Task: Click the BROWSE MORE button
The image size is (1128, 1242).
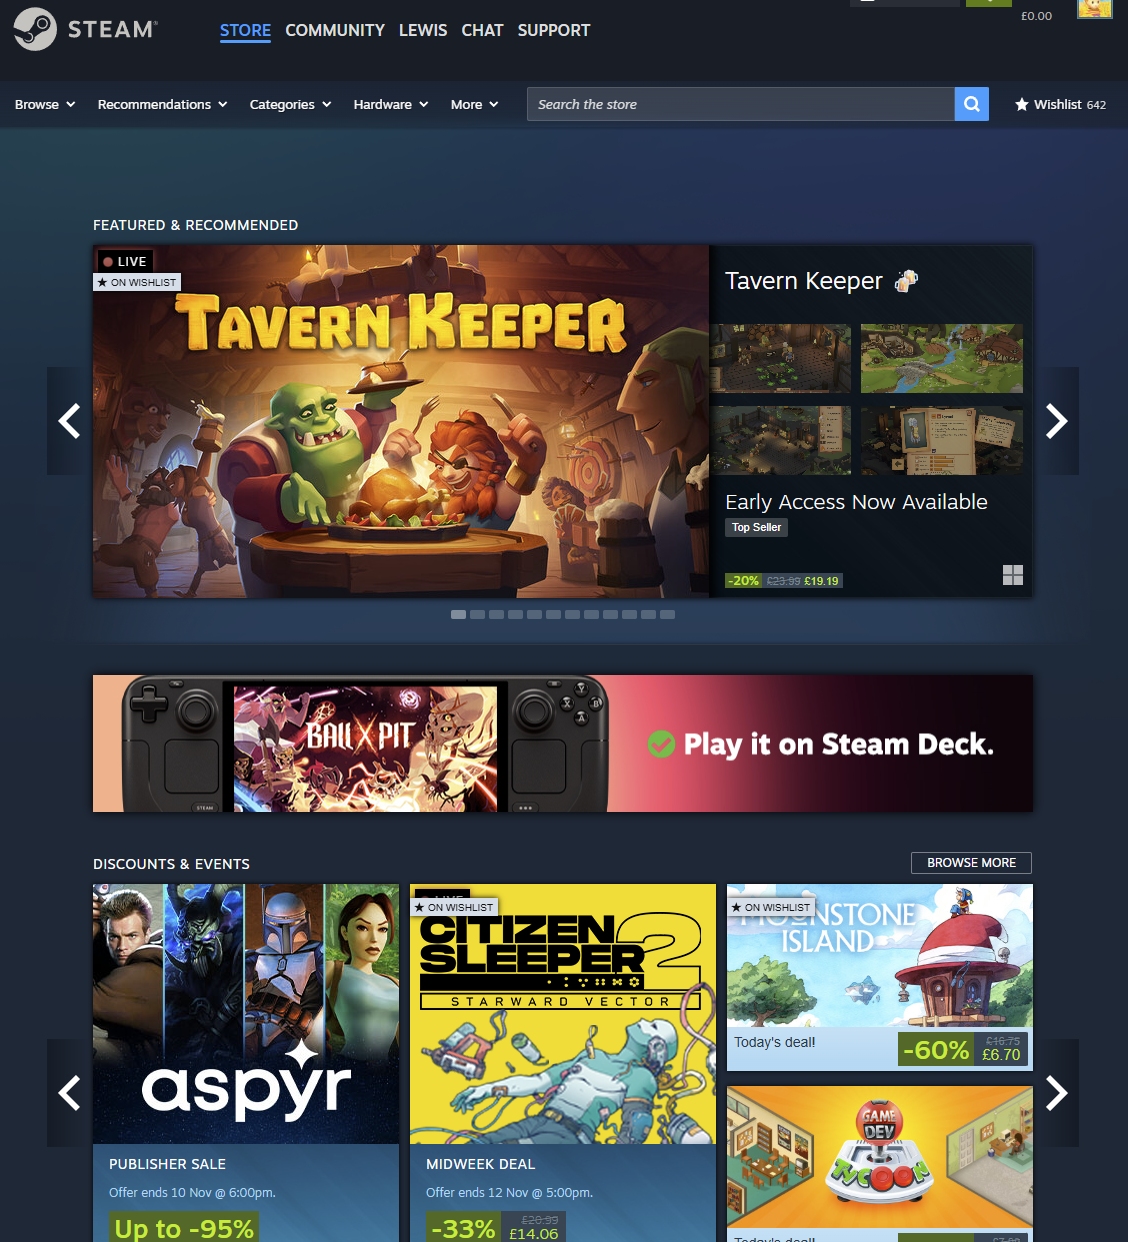Action: pyautogui.click(x=971, y=863)
